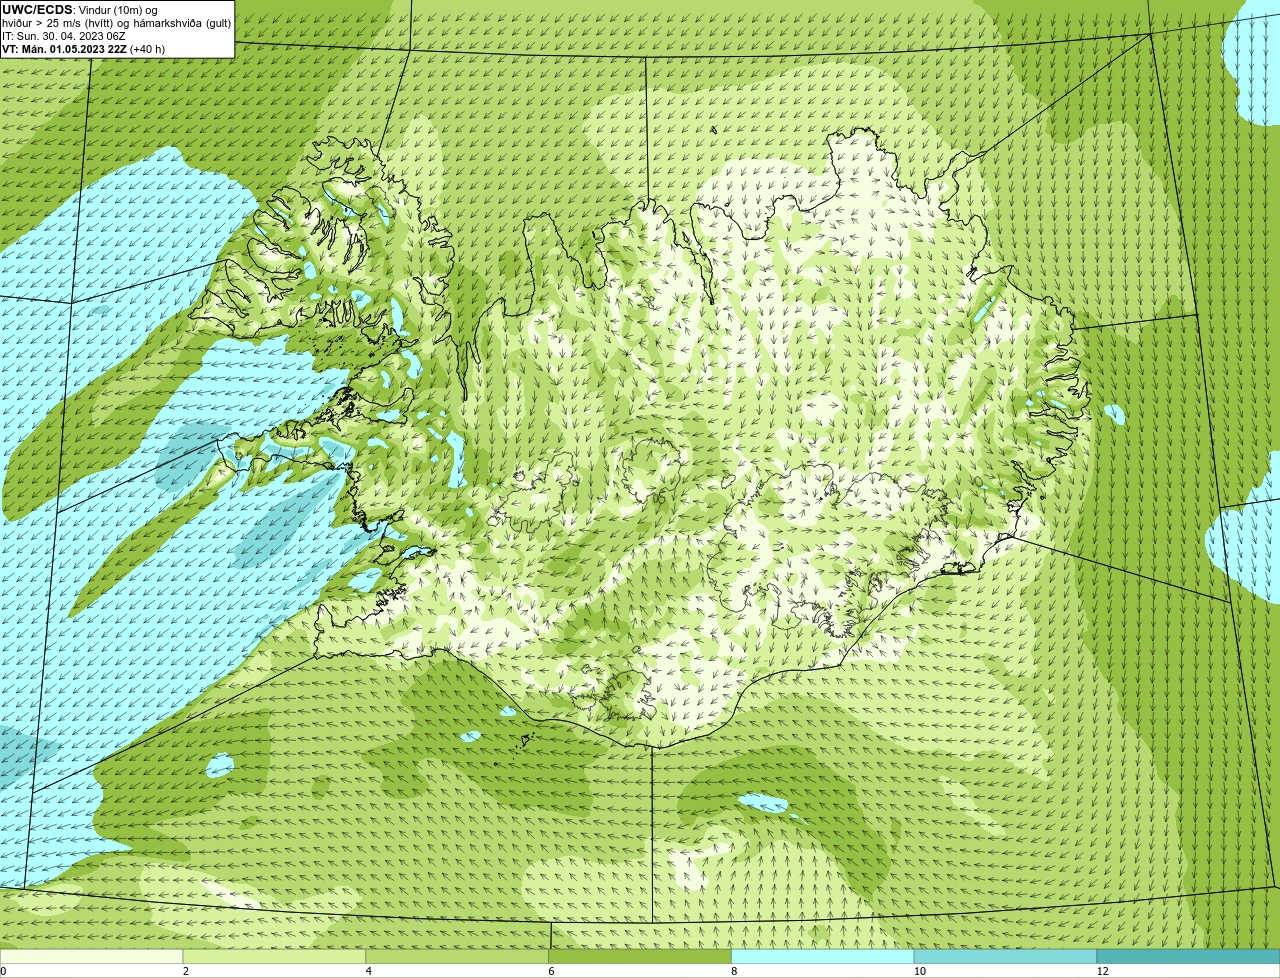Click the scale tick label "0"
1280x978 pixels.
tap(3, 971)
